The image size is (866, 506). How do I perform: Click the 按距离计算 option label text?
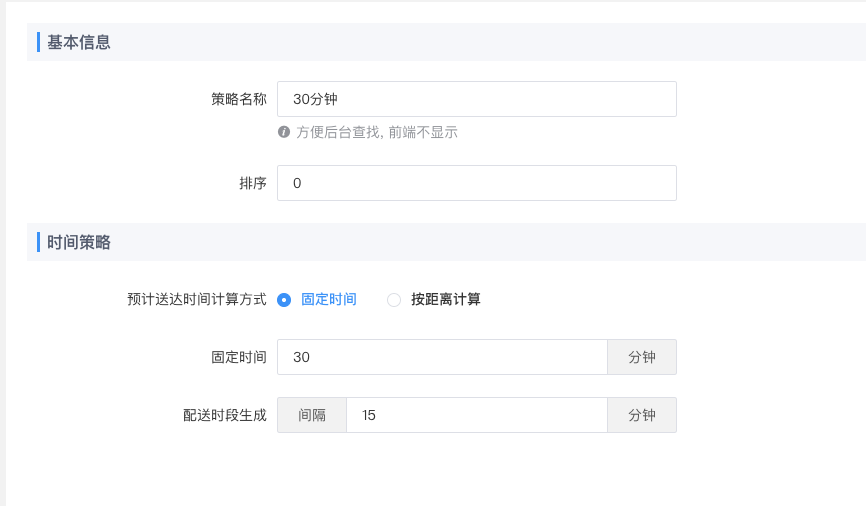[445, 299]
